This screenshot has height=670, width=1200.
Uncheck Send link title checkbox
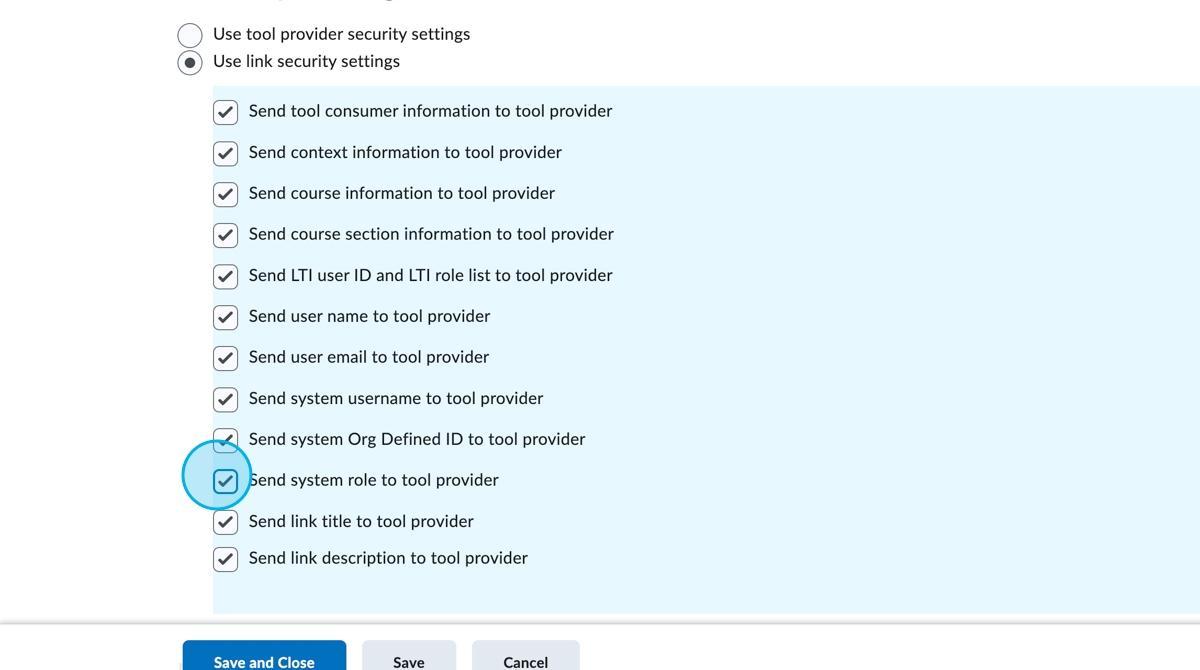click(x=226, y=522)
